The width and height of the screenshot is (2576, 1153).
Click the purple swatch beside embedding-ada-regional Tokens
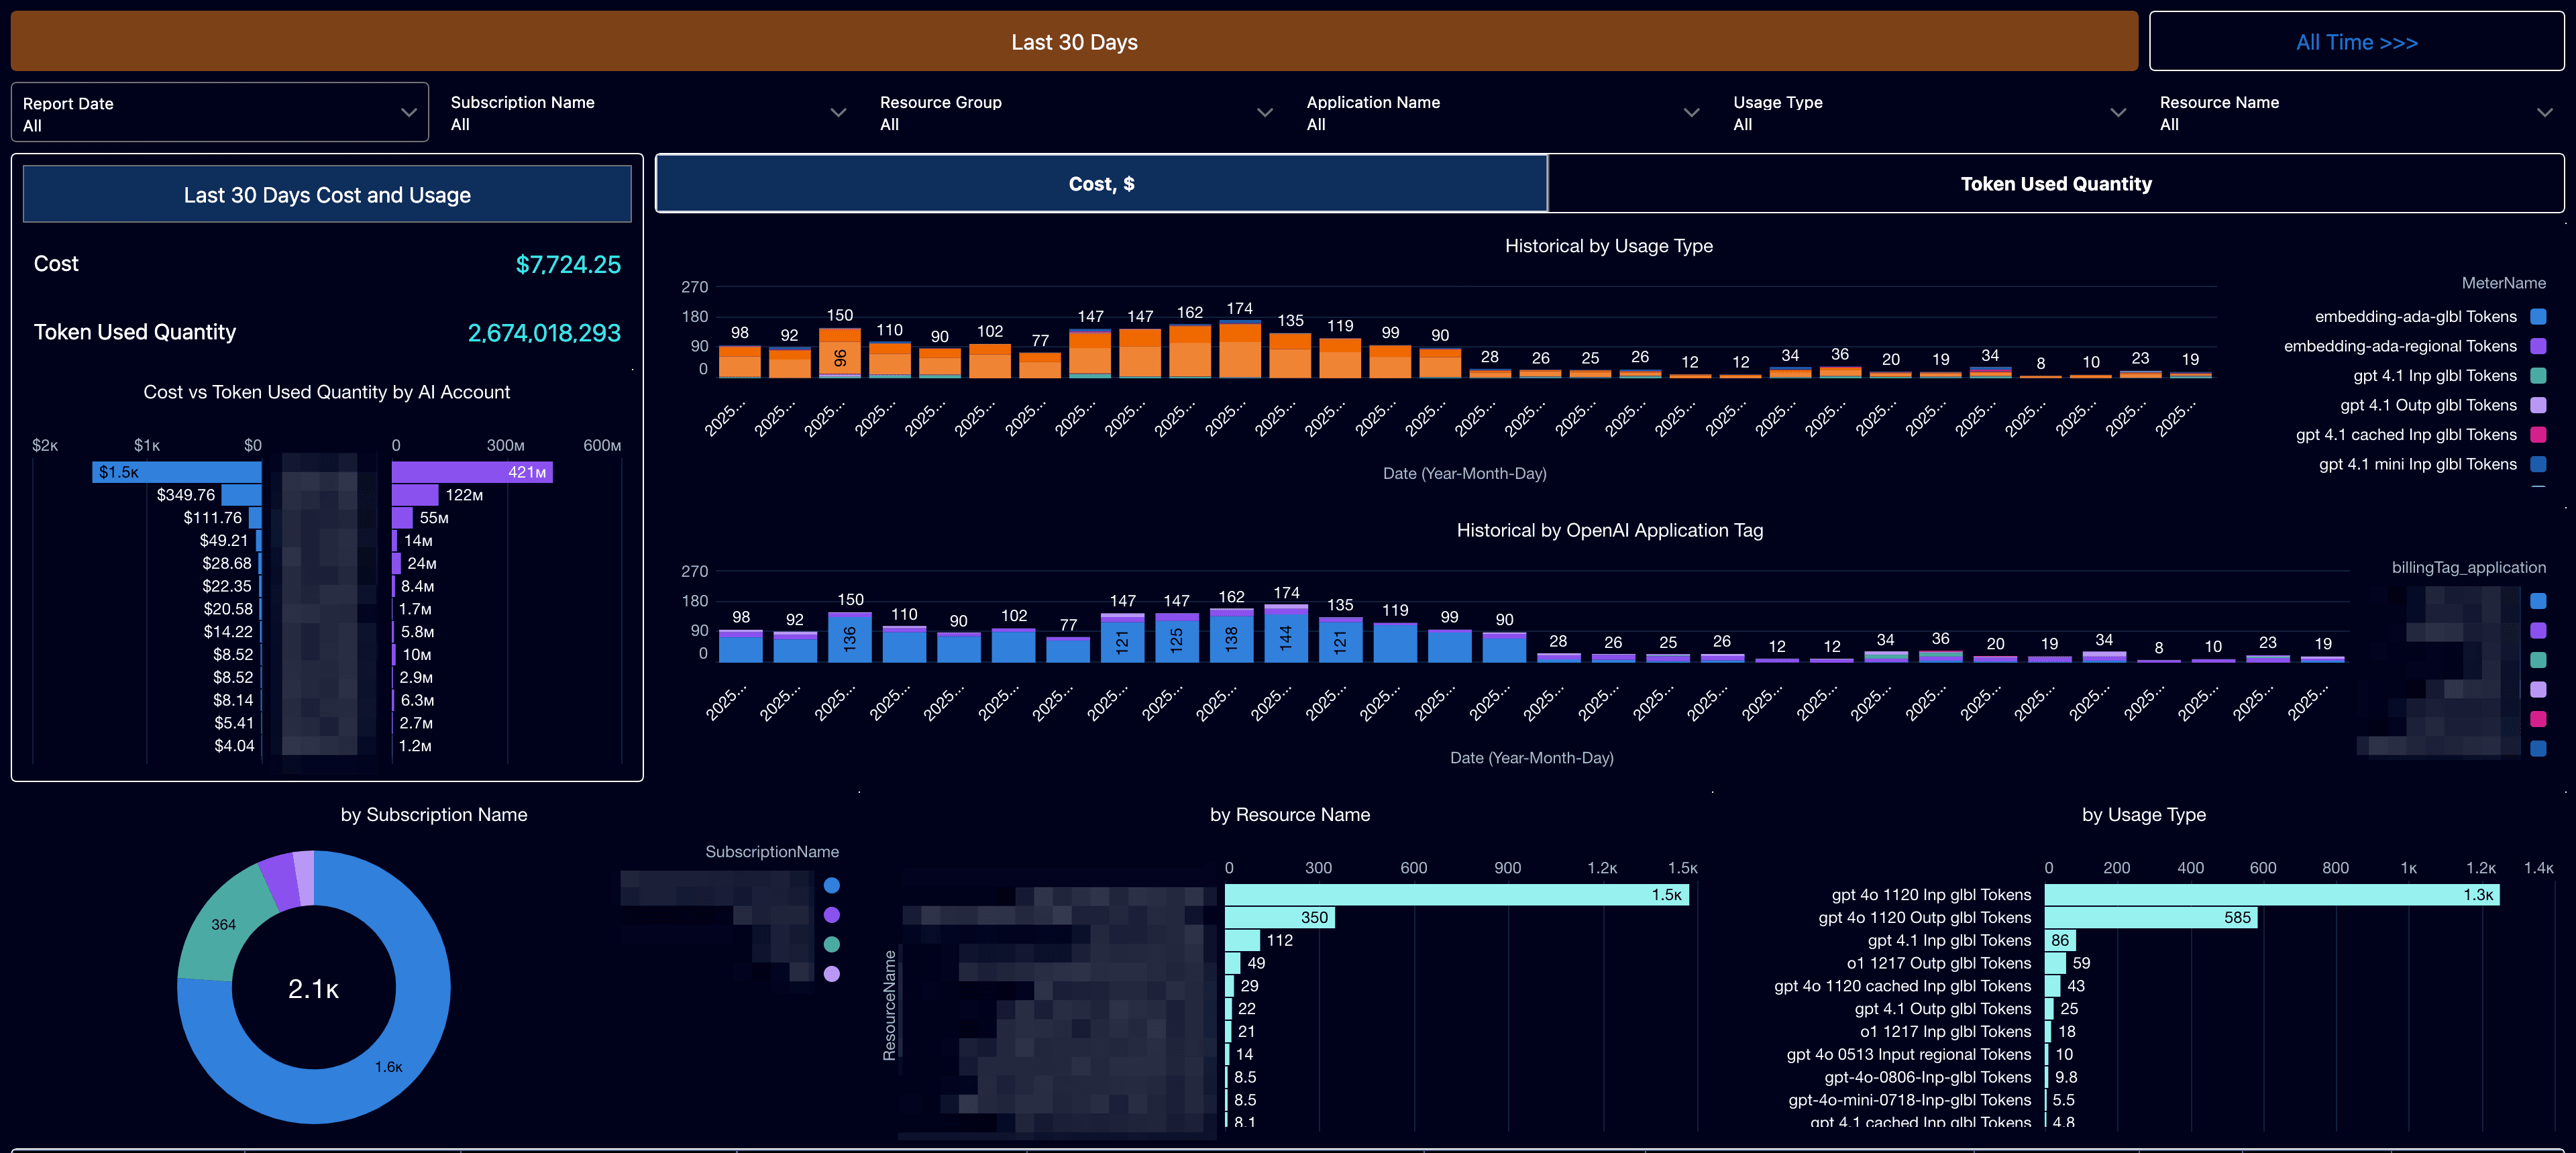tap(2538, 346)
